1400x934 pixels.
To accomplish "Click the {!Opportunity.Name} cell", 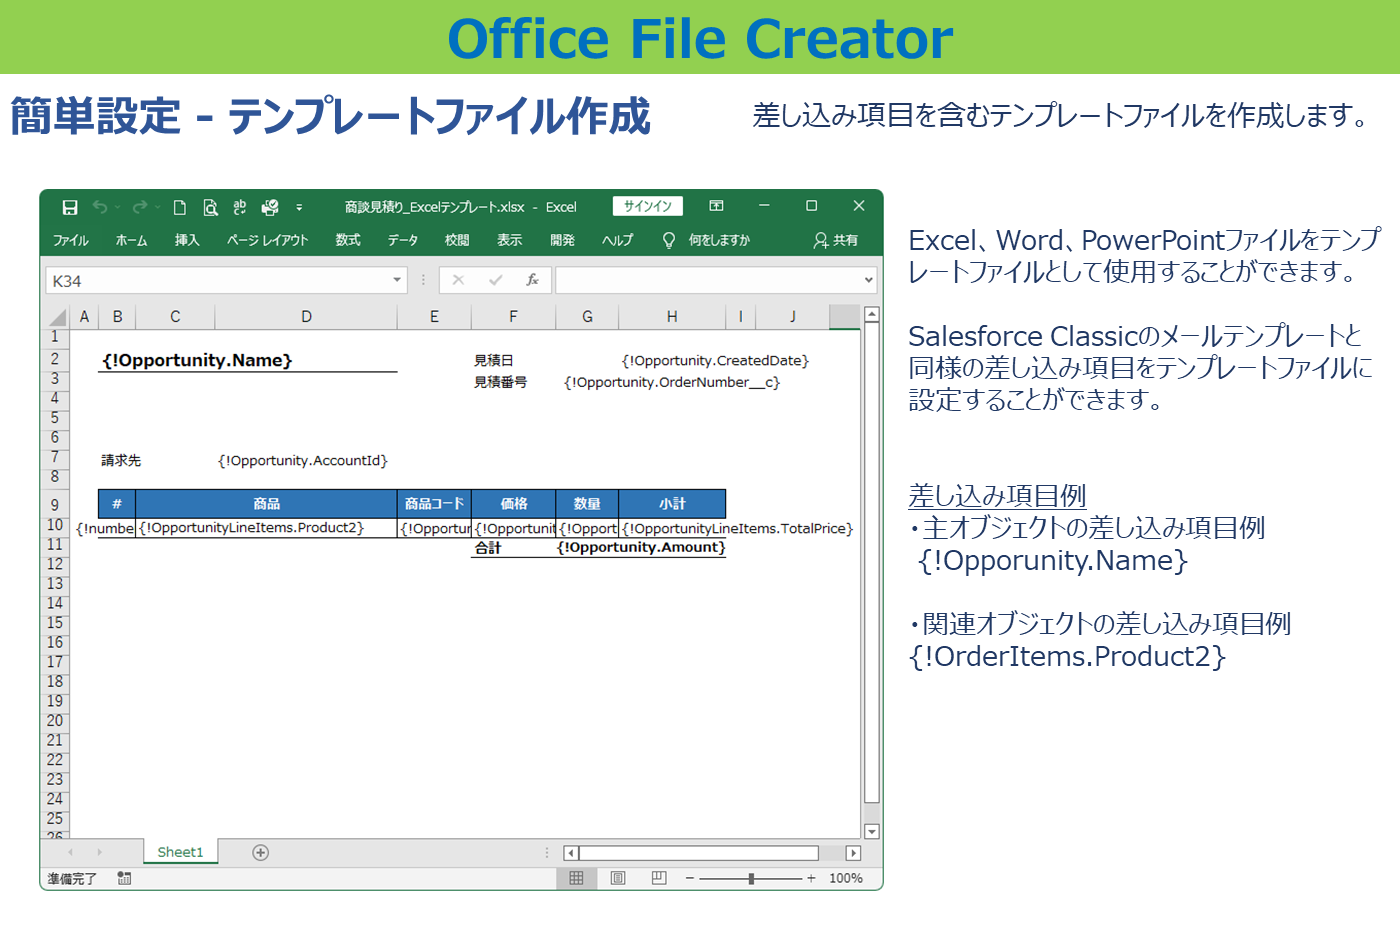I will [x=247, y=360].
